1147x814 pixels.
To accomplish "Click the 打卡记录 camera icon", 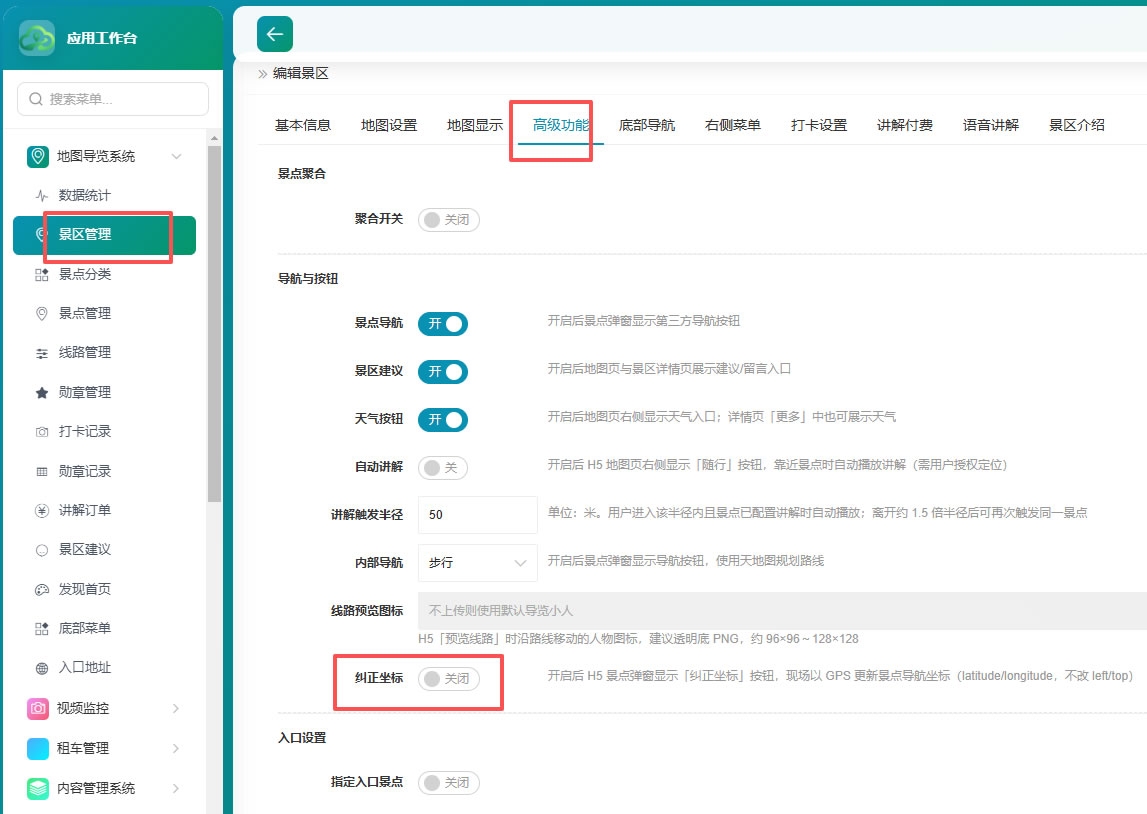I will tap(42, 432).
